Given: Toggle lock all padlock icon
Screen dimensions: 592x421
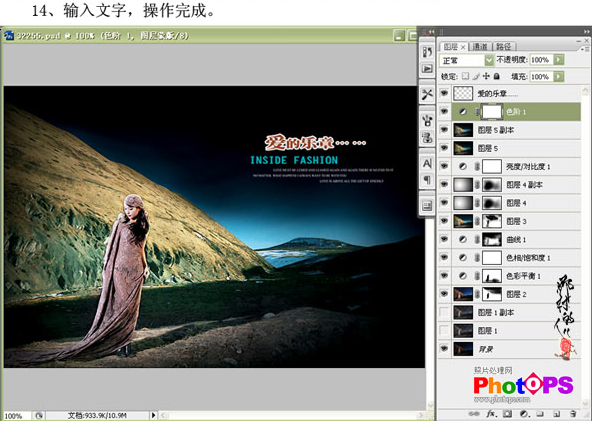Looking at the screenshot, I should [x=497, y=76].
